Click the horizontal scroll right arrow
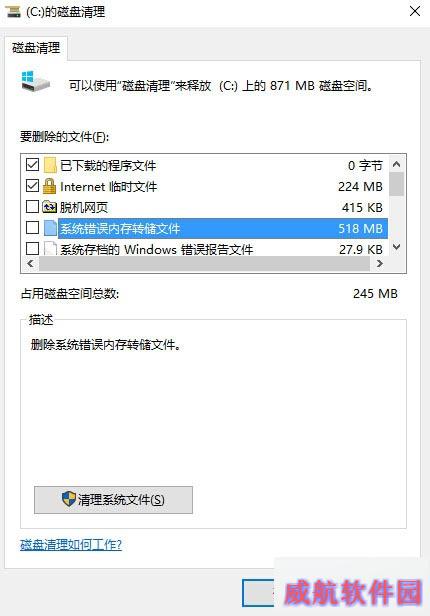 (x=379, y=264)
